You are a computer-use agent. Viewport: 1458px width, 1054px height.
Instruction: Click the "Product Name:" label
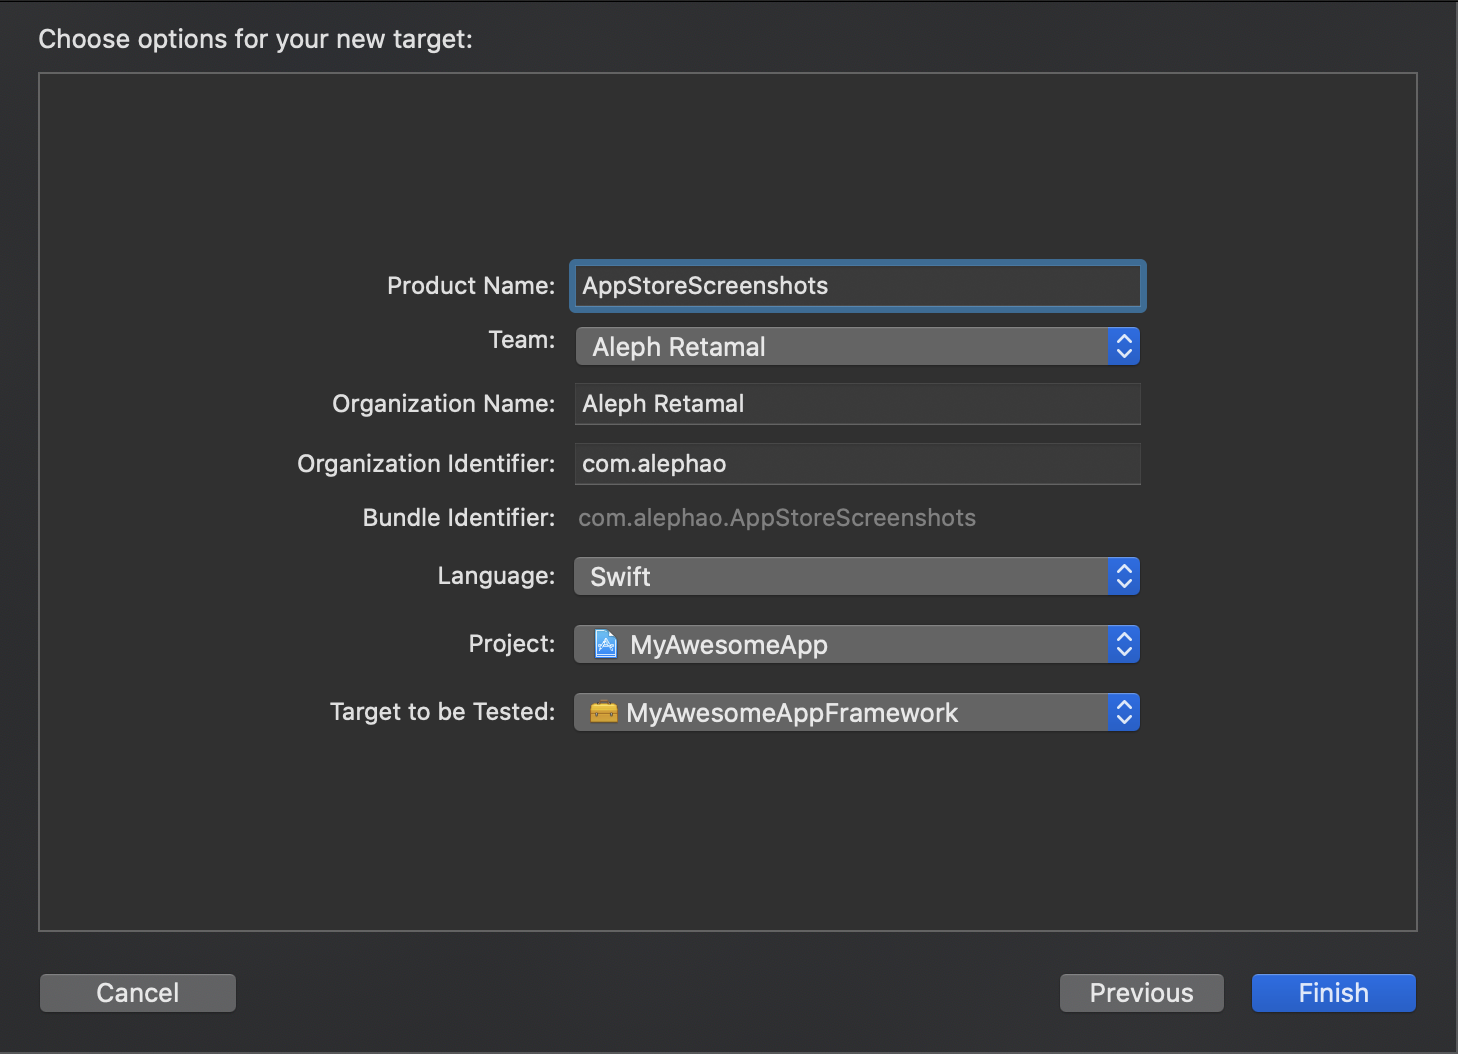[x=470, y=286]
